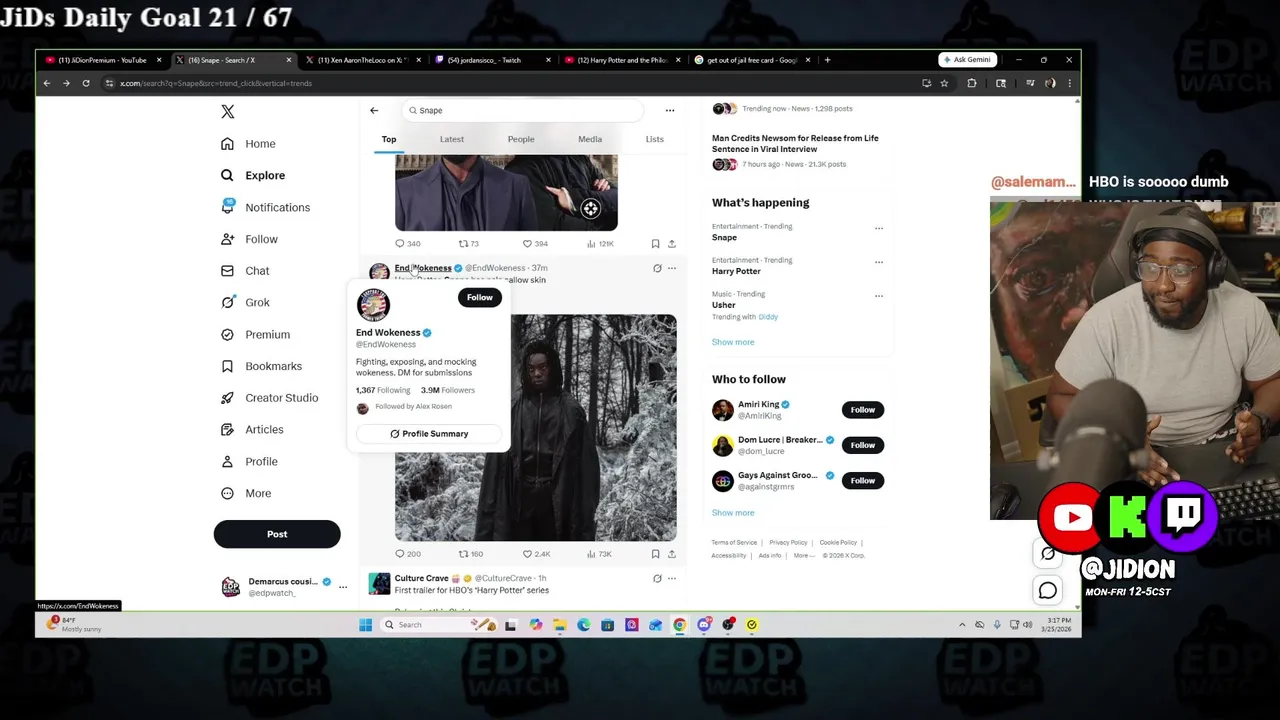The image size is (1280, 720).
Task: Click the Profile sidebar icon
Action: (x=227, y=461)
